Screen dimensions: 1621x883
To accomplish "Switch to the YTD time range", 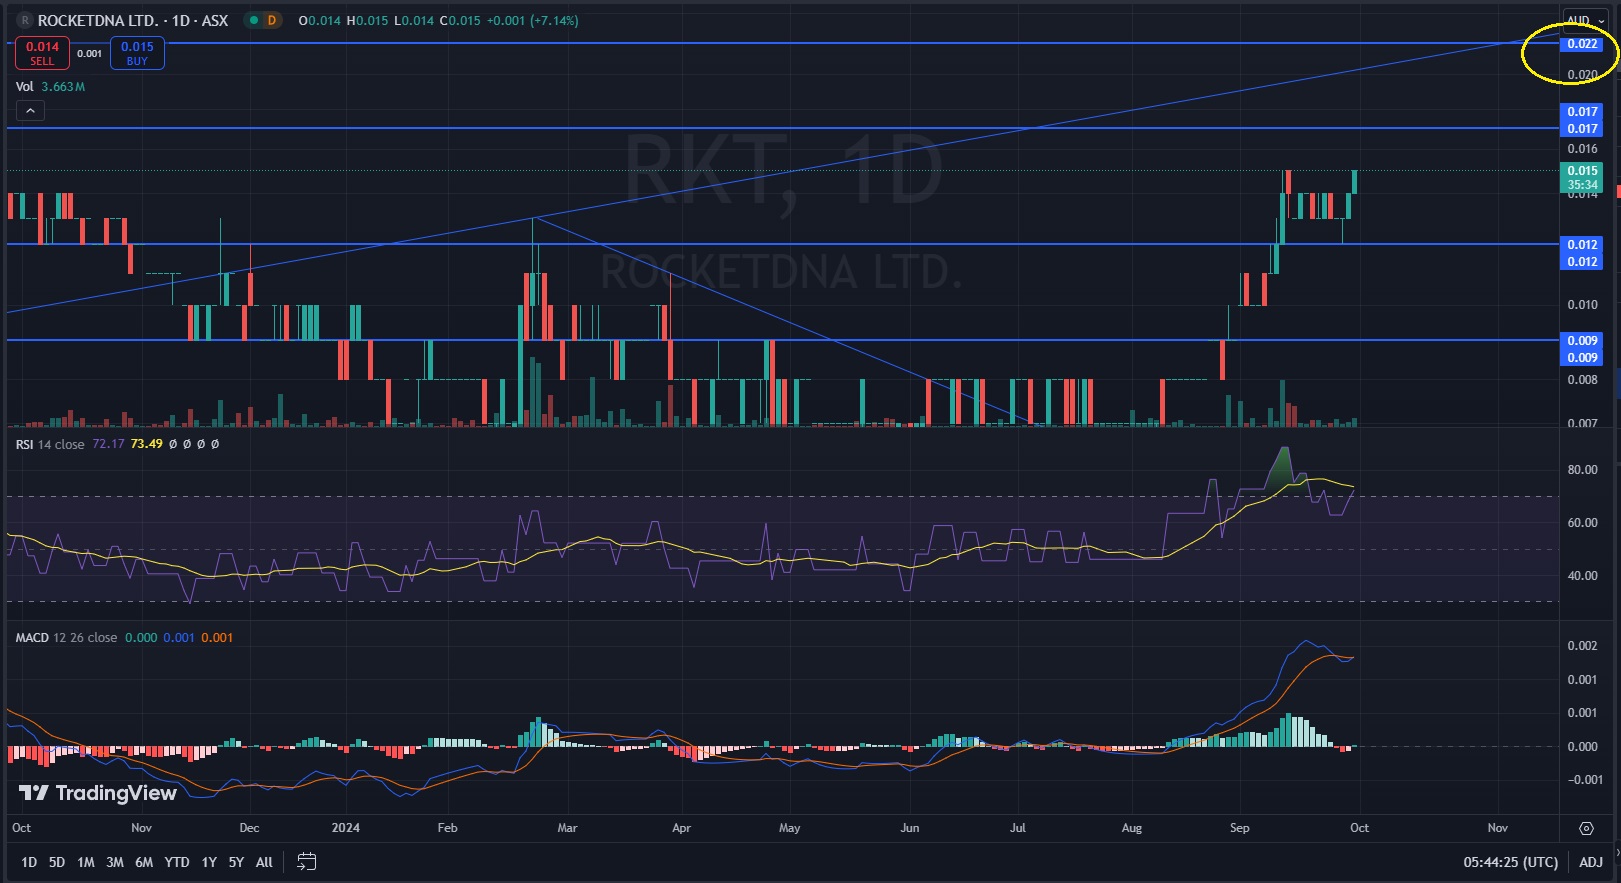I will point(177,862).
